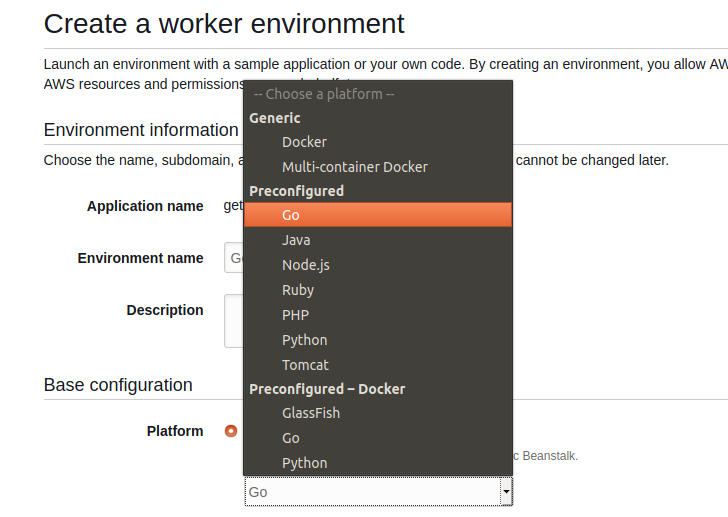Image resolution: width=728 pixels, height=517 pixels.
Task: Pick PHP from the Preconfigured list
Action: coord(295,315)
